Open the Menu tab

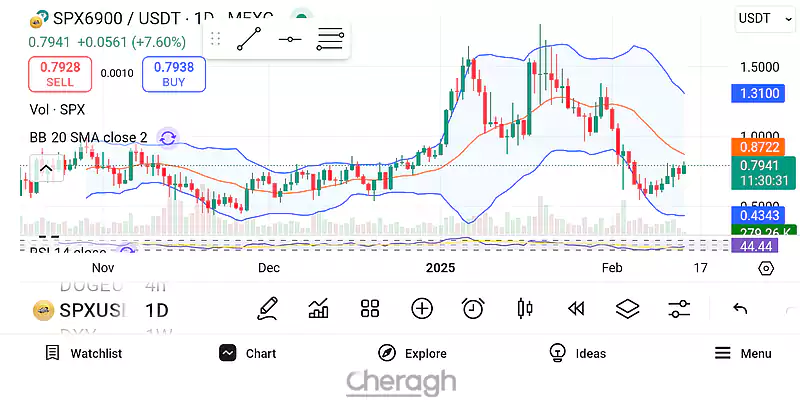(x=742, y=353)
